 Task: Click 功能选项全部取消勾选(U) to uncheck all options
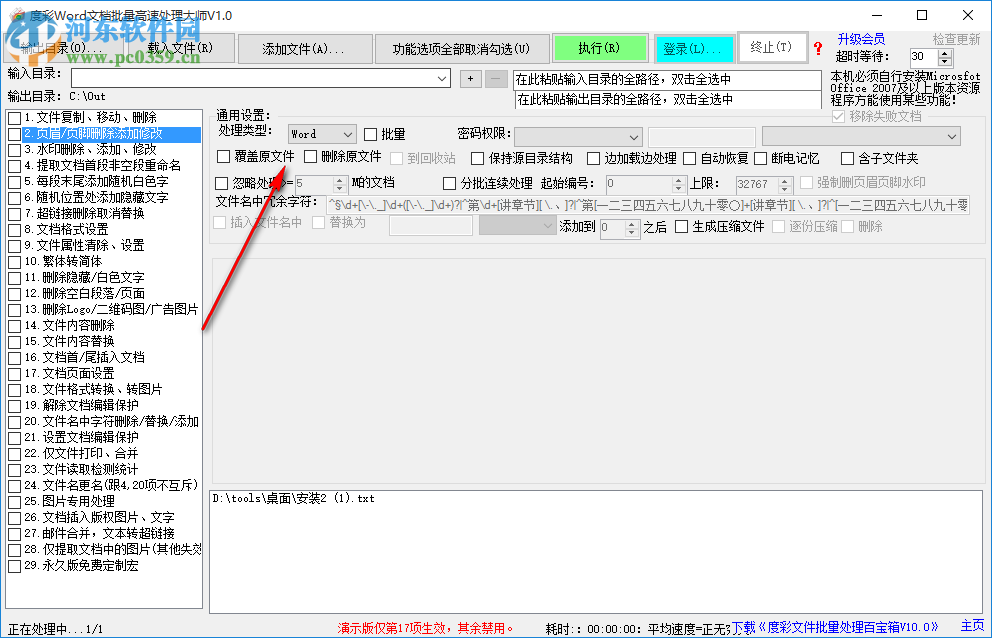pyautogui.click(x=463, y=47)
